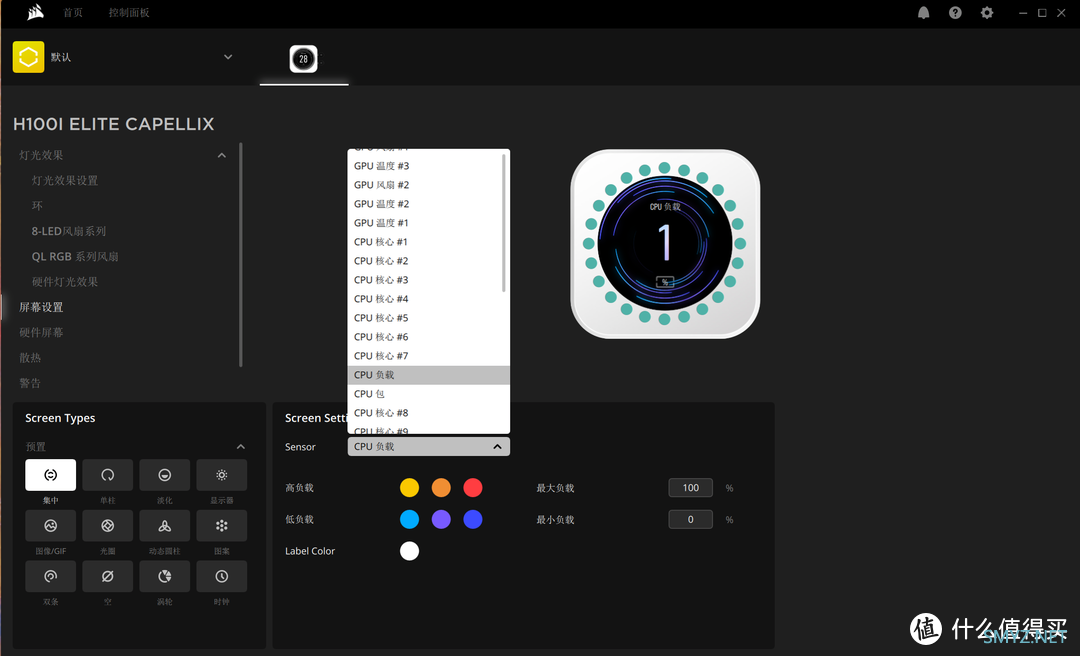Image resolution: width=1080 pixels, height=656 pixels.
Task: Select the H100i device tab thumbnail
Action: (x=304, y=59)
